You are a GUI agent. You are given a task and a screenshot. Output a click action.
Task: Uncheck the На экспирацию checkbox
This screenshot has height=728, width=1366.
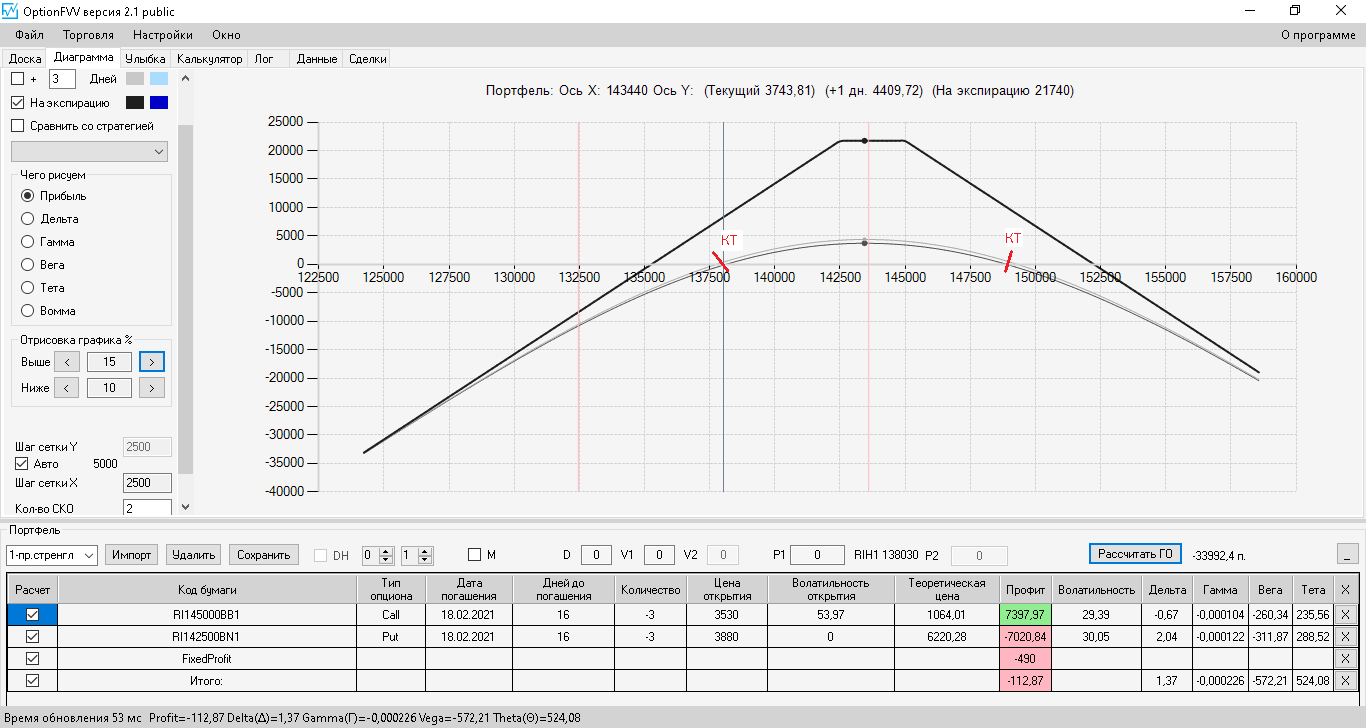tap(17, 102)
